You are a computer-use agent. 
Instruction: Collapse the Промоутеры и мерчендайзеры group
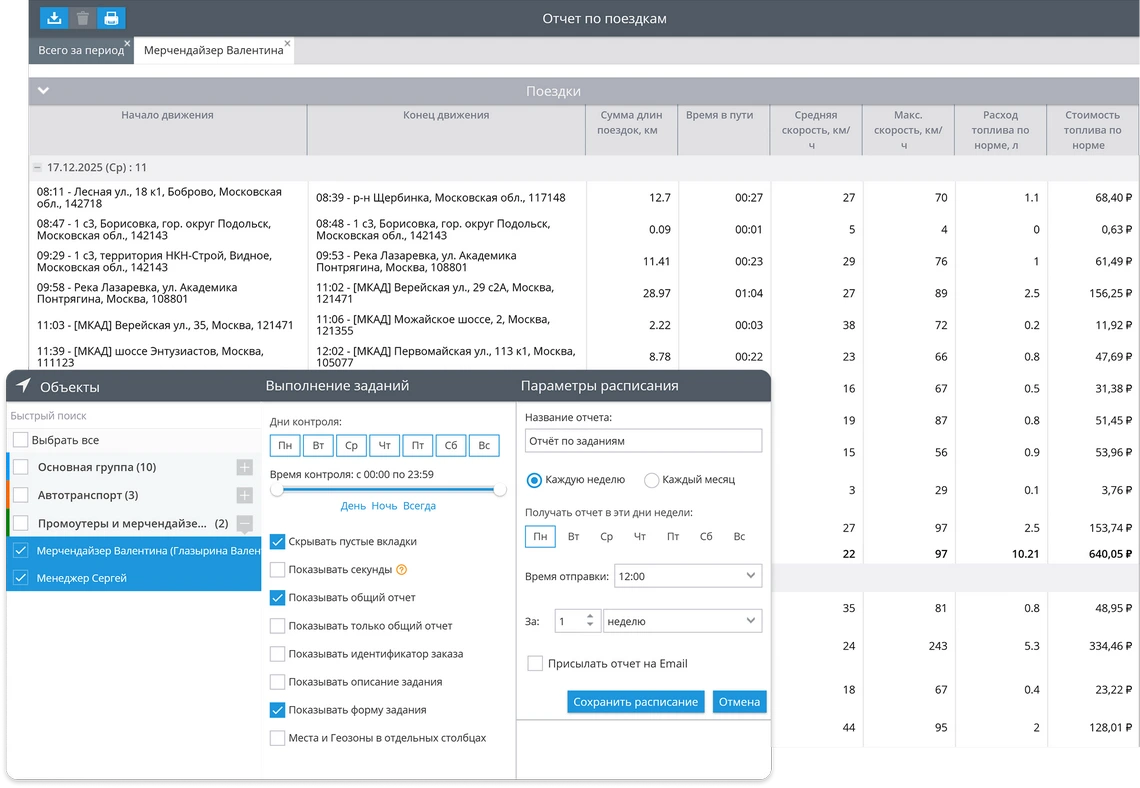pyautogui.click(x=244, y=523)
